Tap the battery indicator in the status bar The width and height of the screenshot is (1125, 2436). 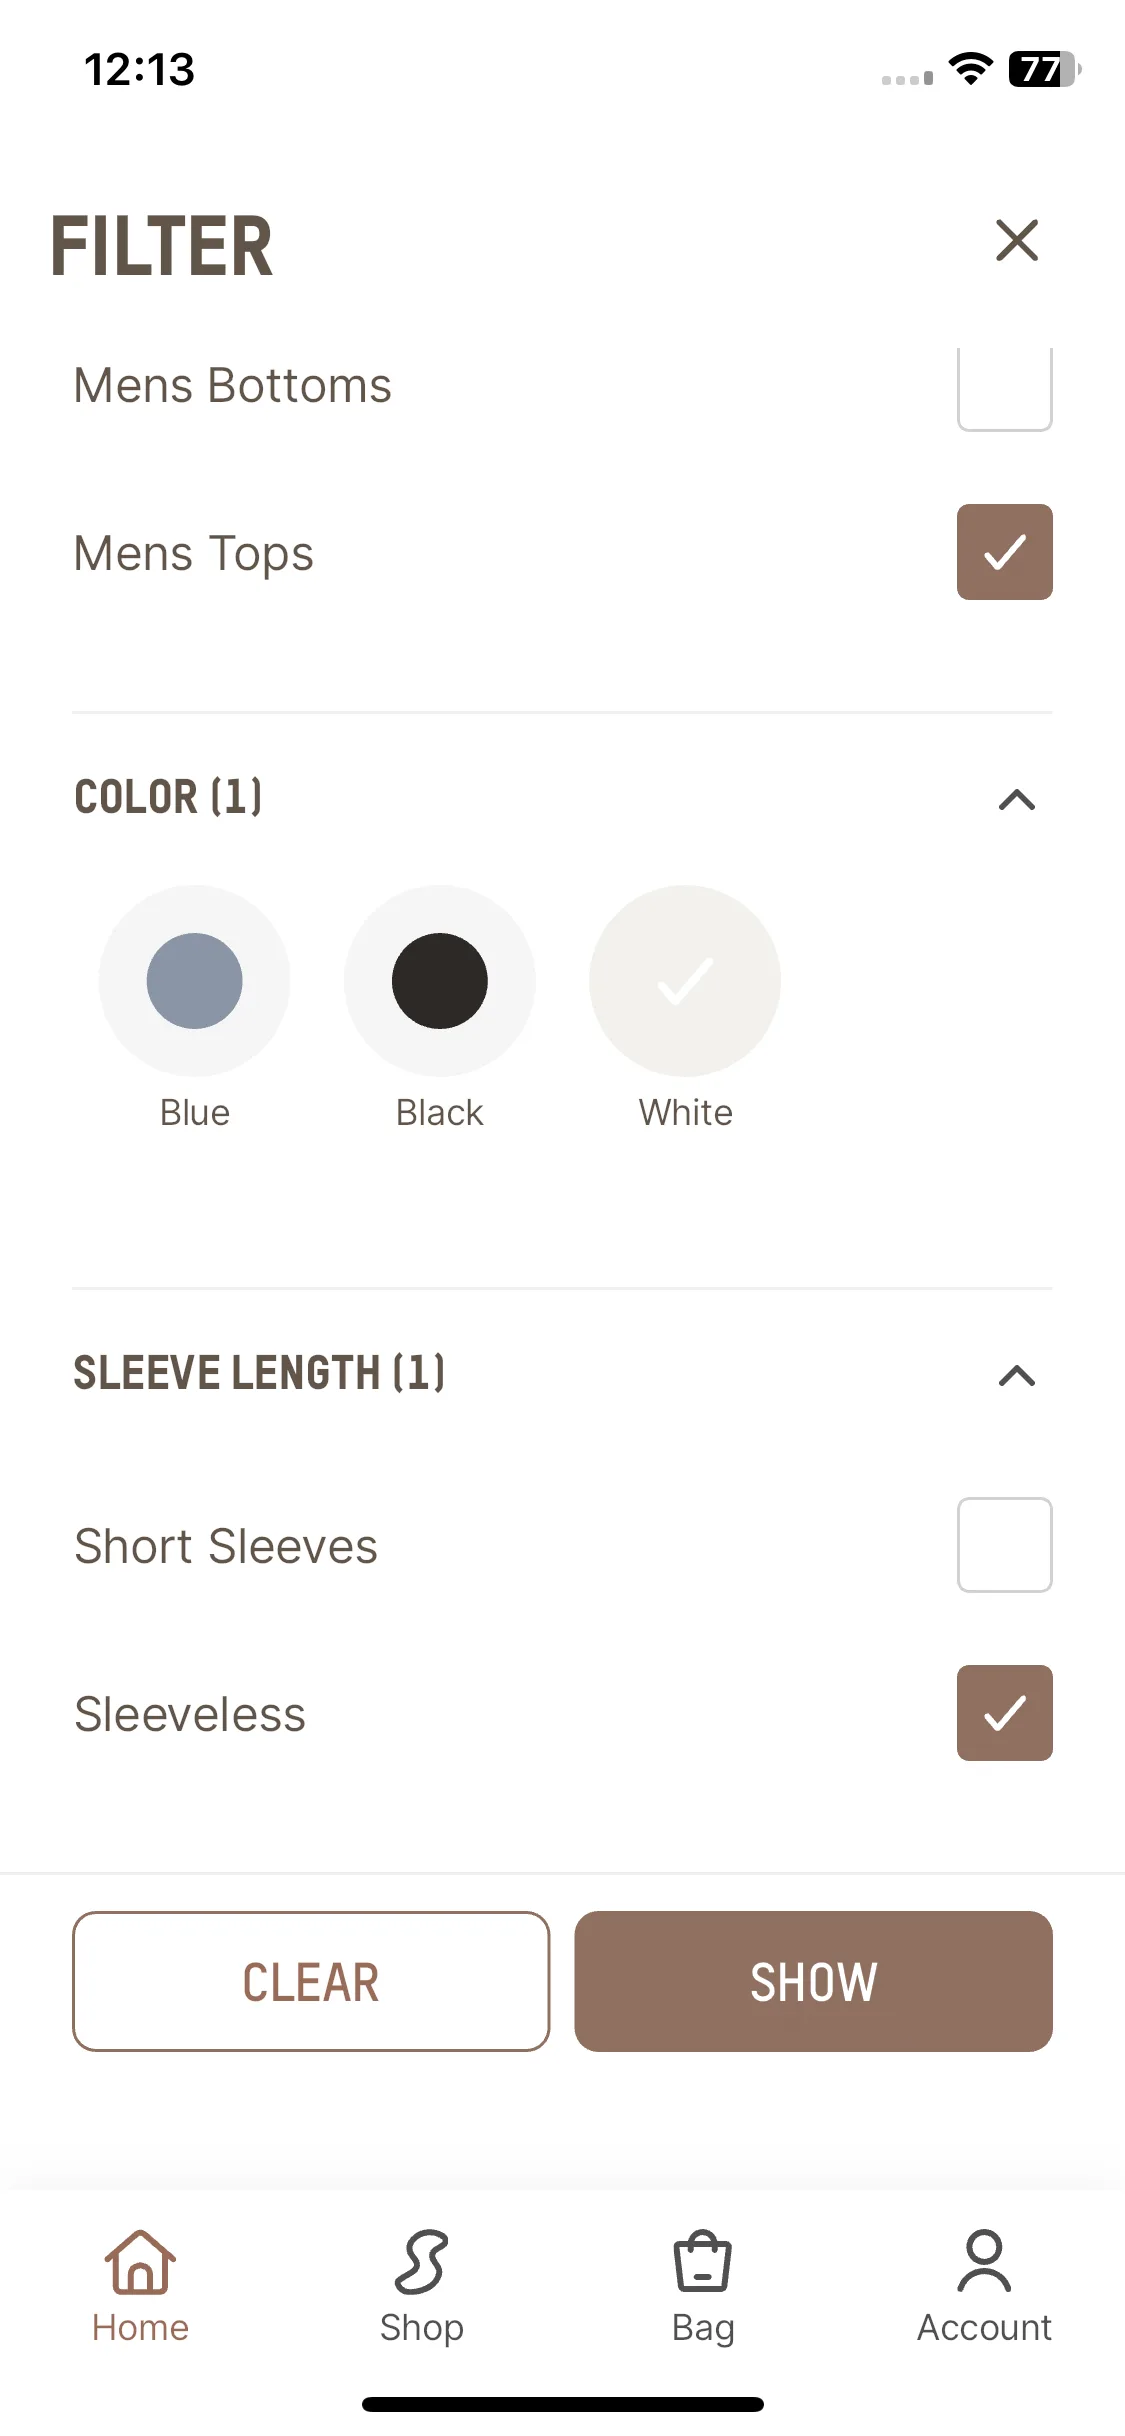pyautogui.click(x=1045, y=69)
